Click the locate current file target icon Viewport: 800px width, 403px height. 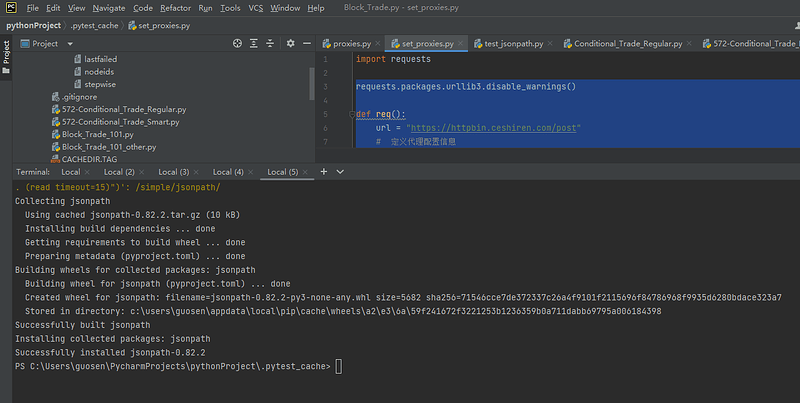click(x=237, y=43)
